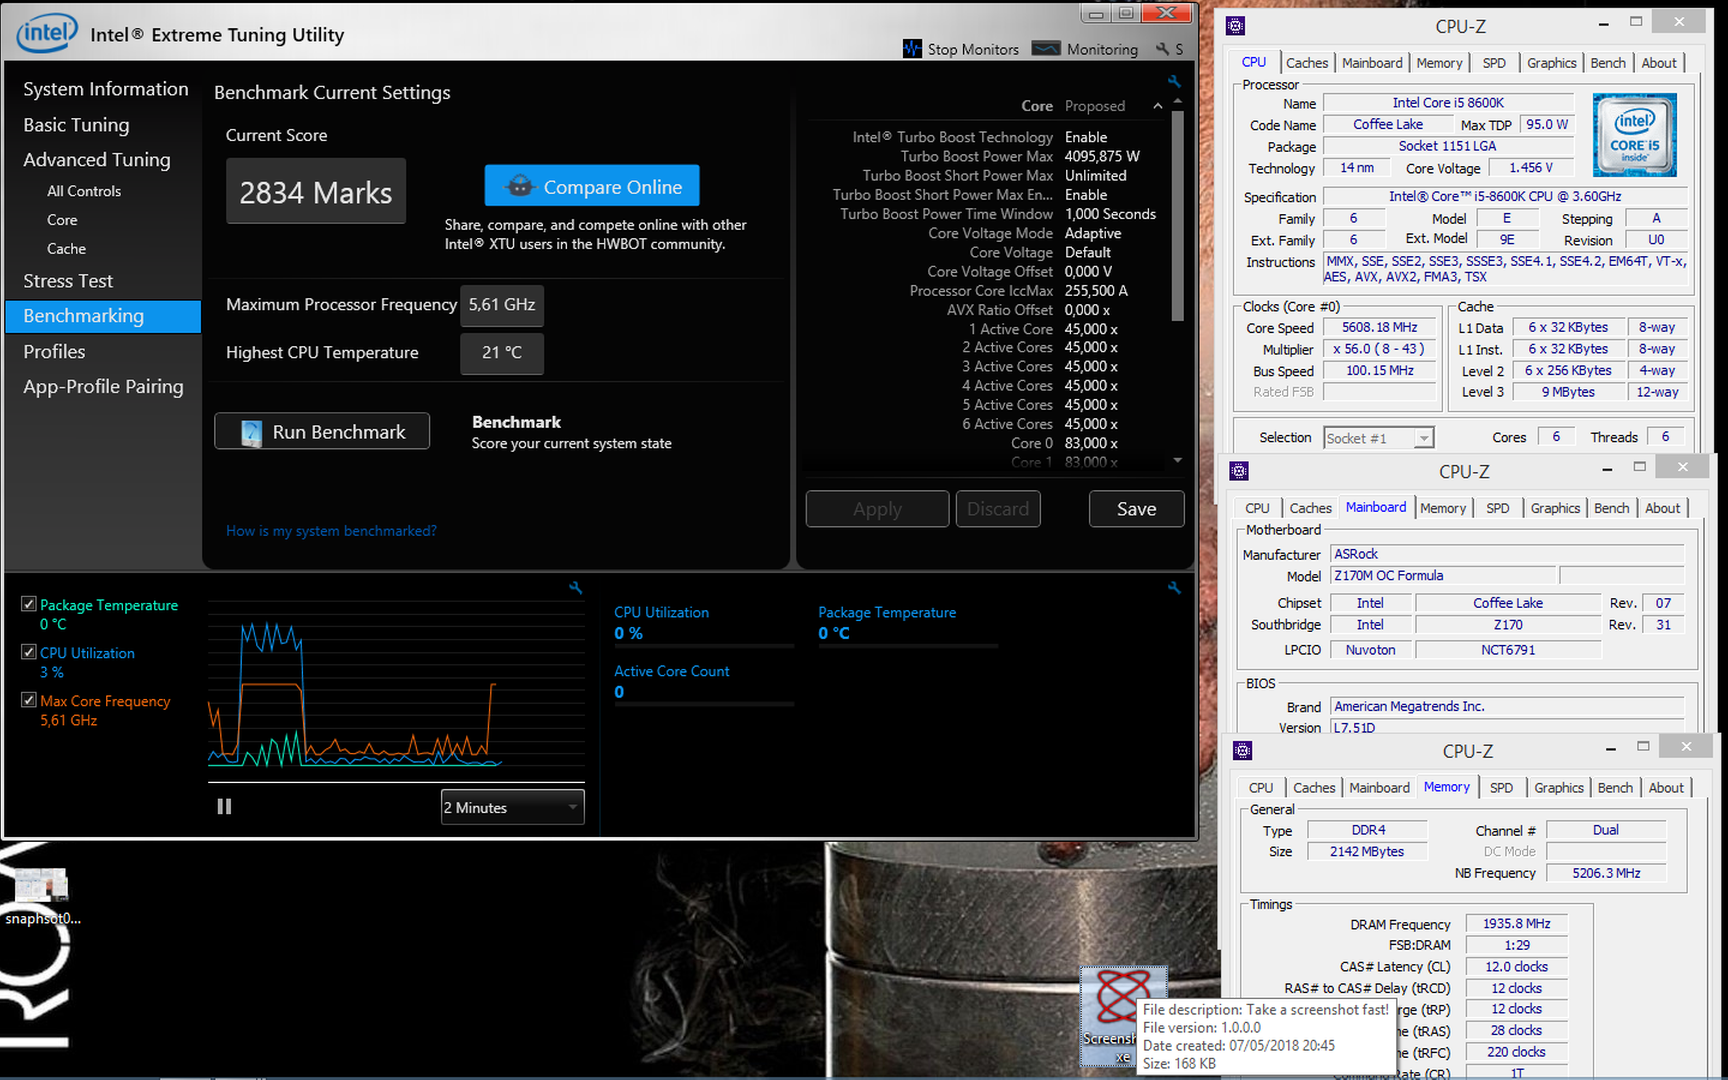Open Advanced Tuning section
The image size is (1728, 1080).
click(97, 160)
